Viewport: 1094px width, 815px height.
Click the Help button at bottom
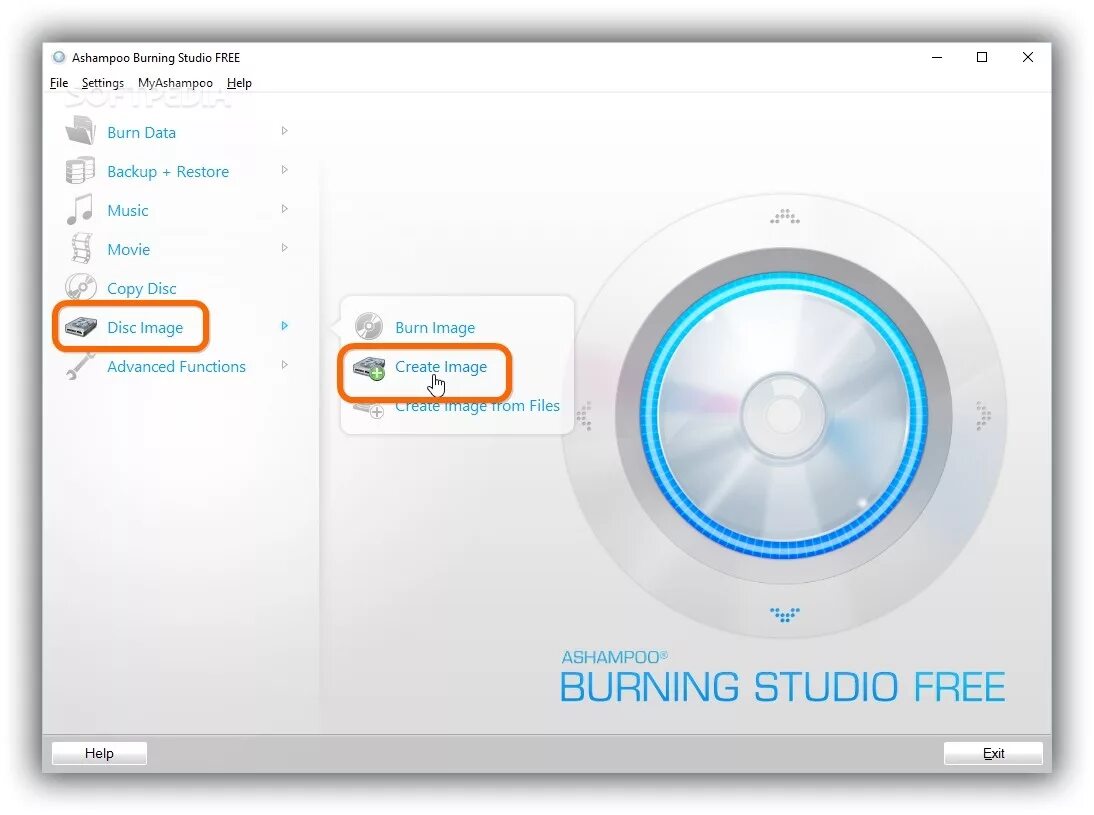(99, 753)
